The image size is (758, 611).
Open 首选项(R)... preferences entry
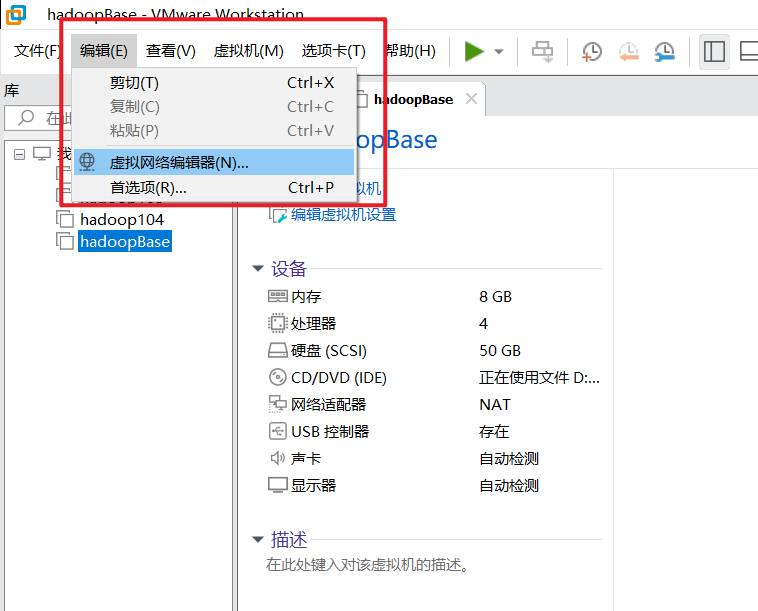tap(214, 188)
